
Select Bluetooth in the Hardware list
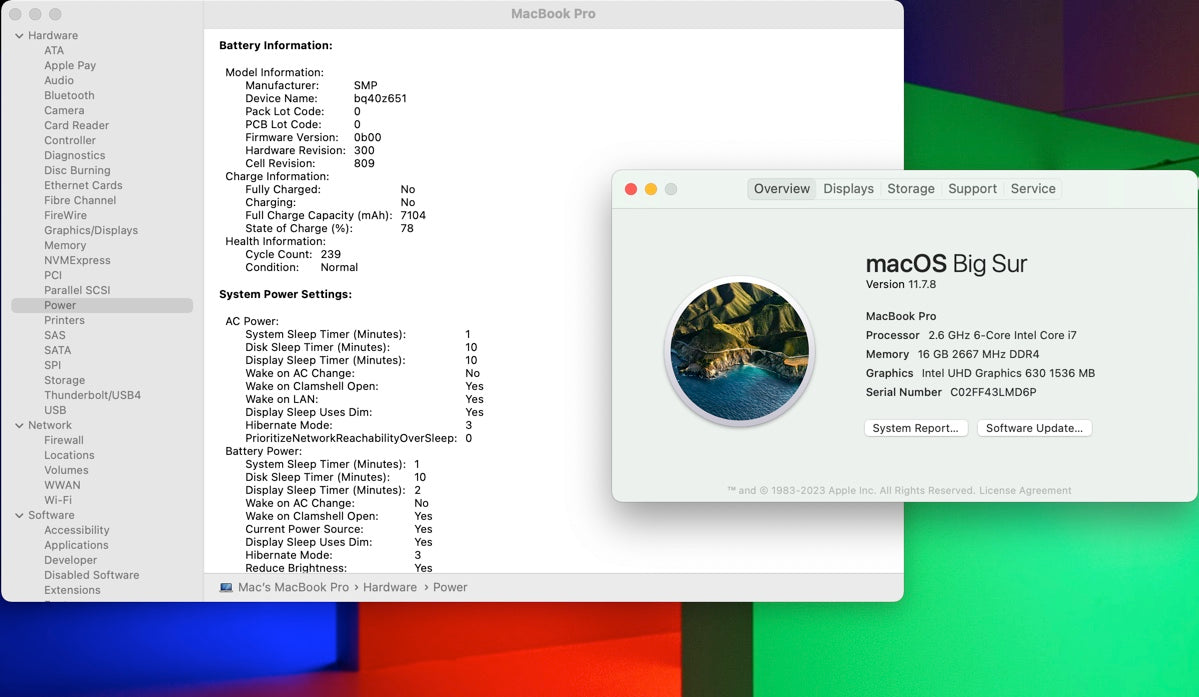tap(69, 96)
